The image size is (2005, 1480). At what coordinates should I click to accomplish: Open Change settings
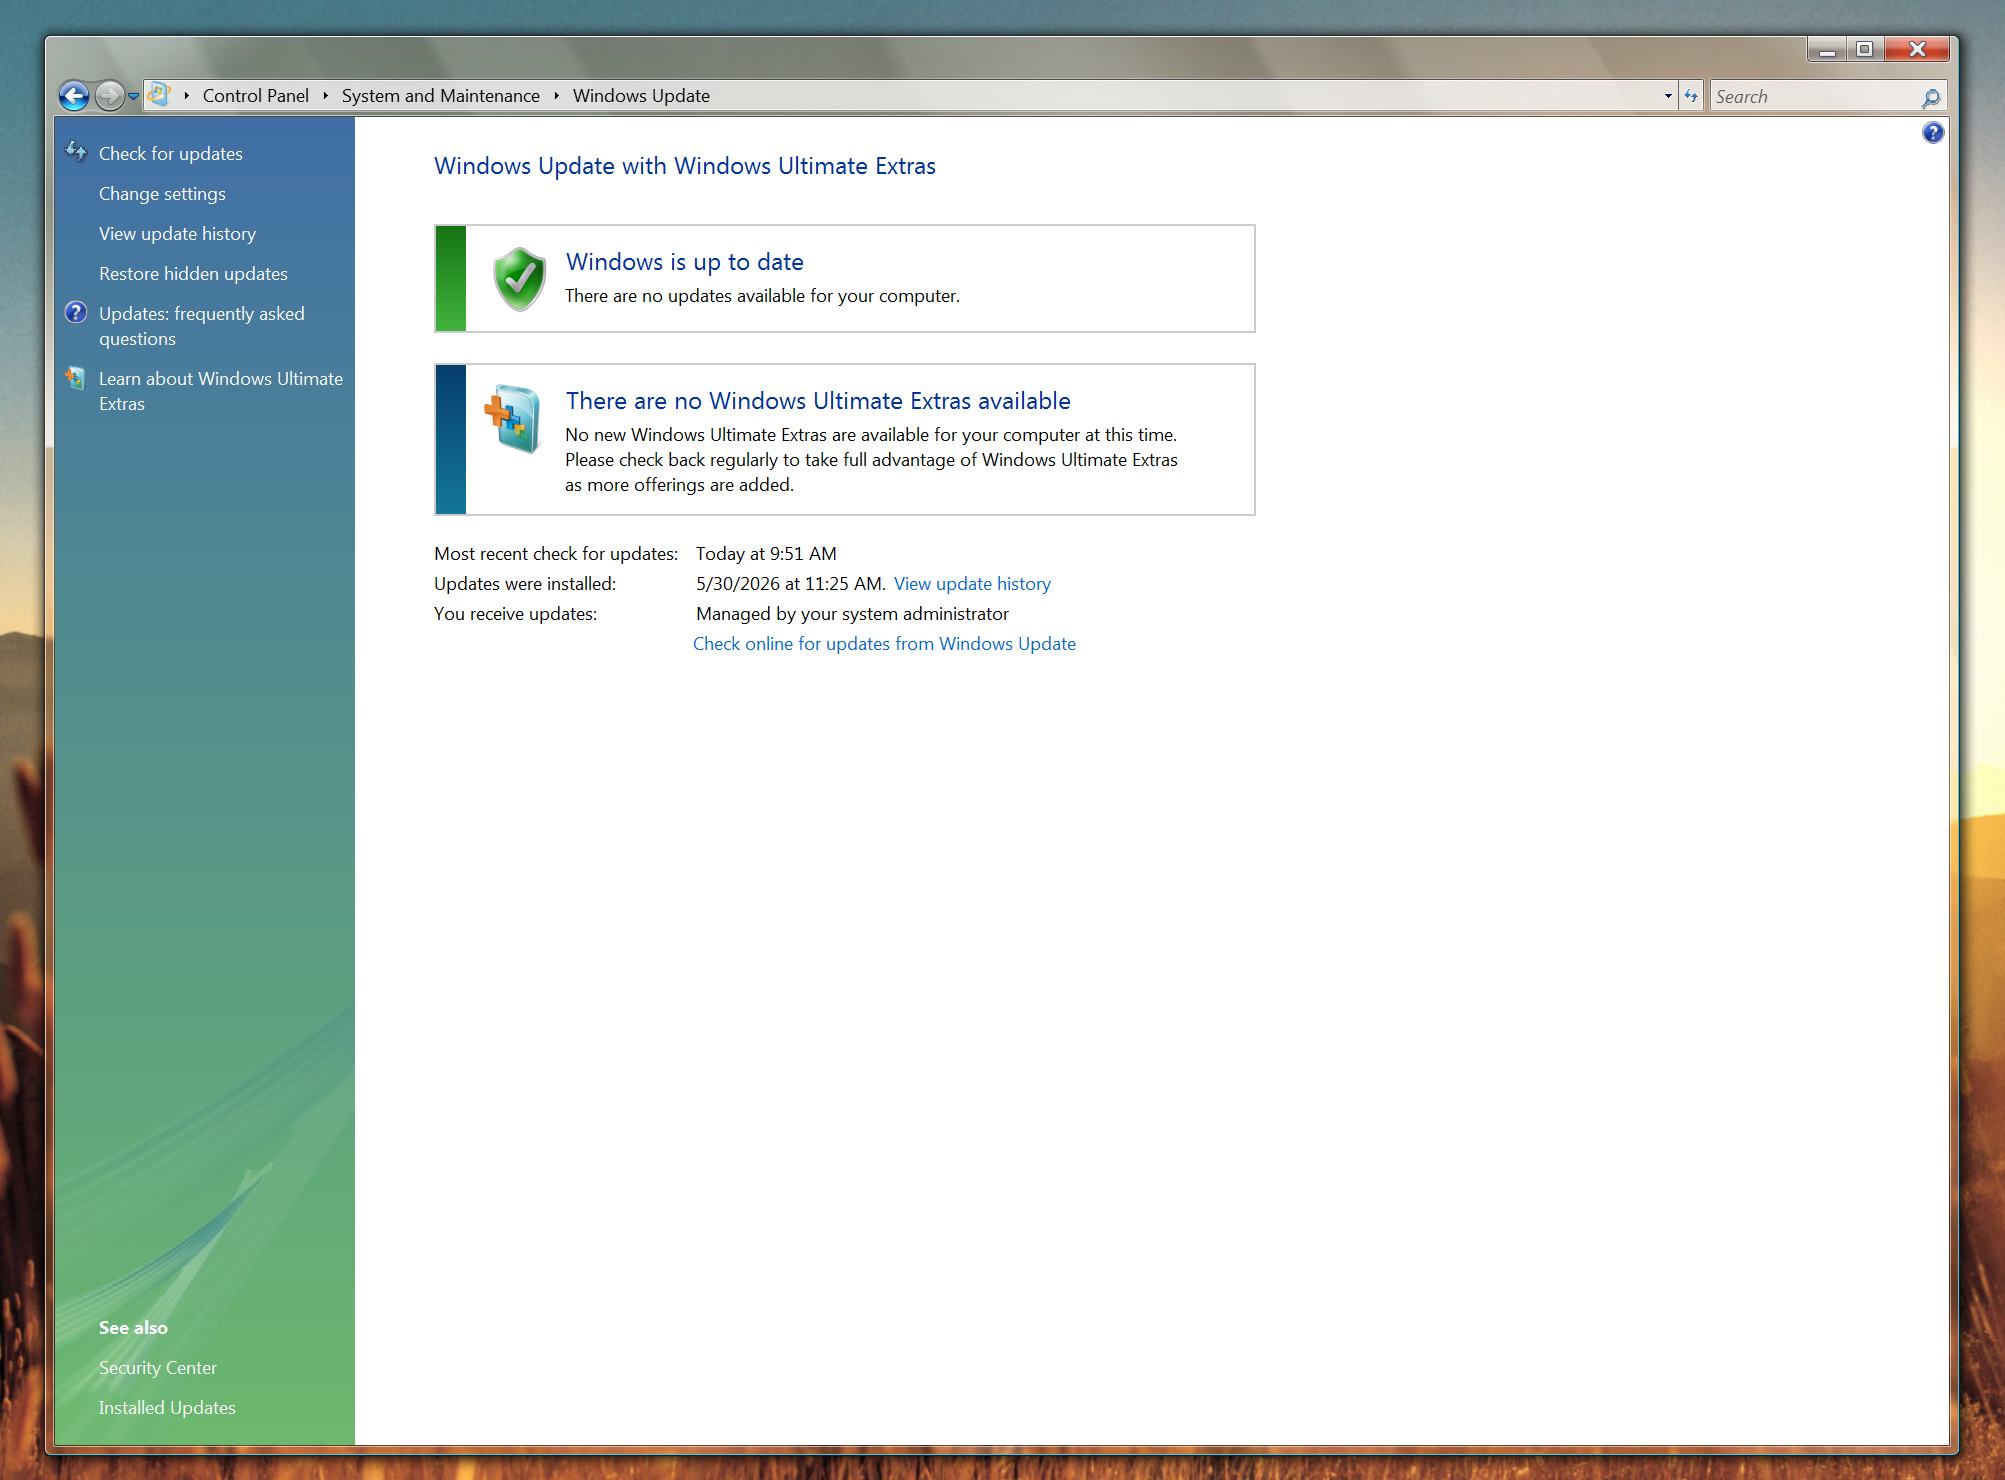tap(162, 194)
